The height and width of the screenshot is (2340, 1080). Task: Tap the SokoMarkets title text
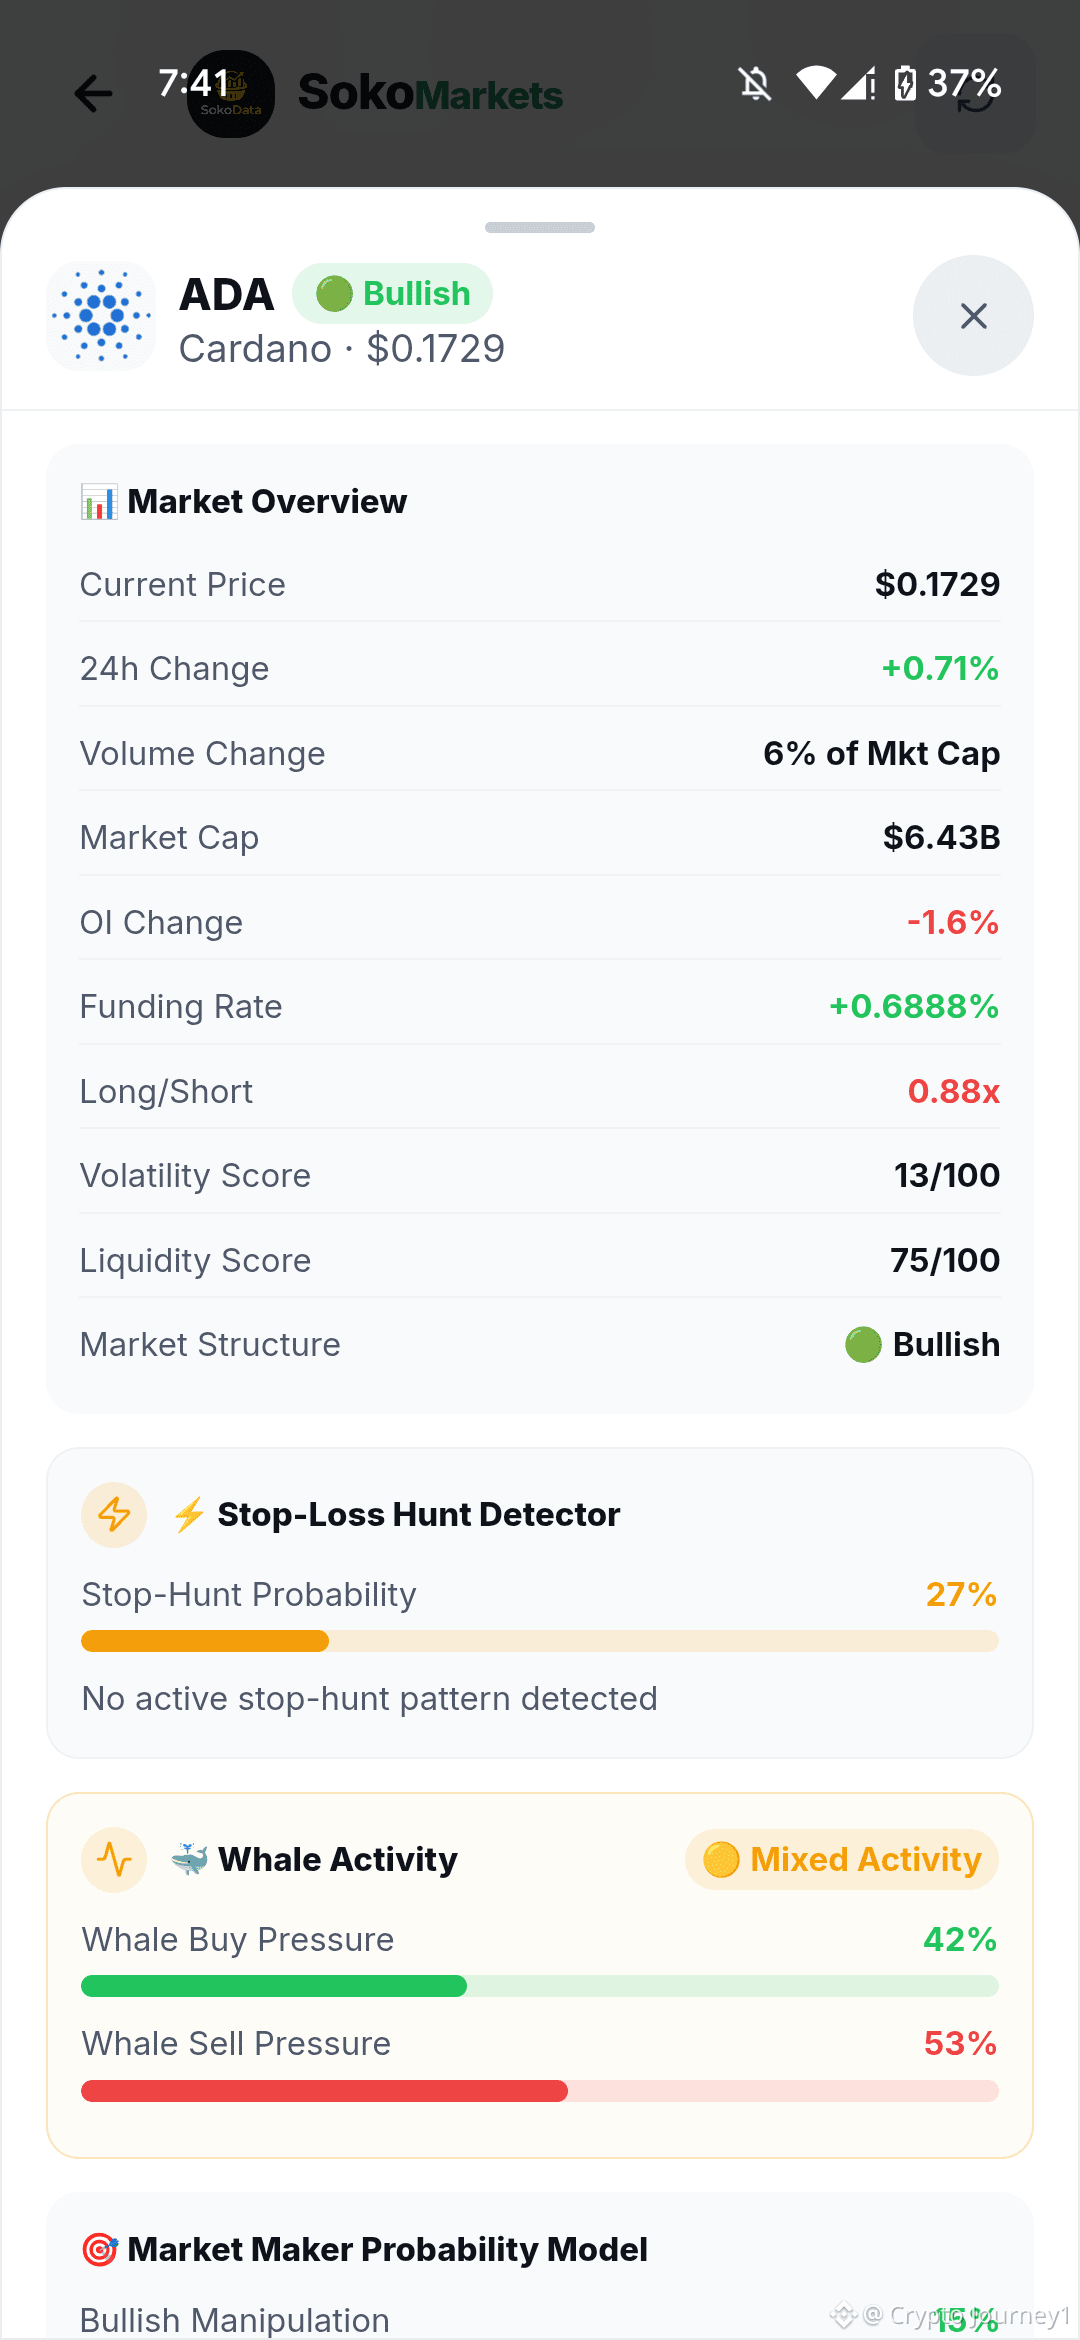click(x=430, y=94)
